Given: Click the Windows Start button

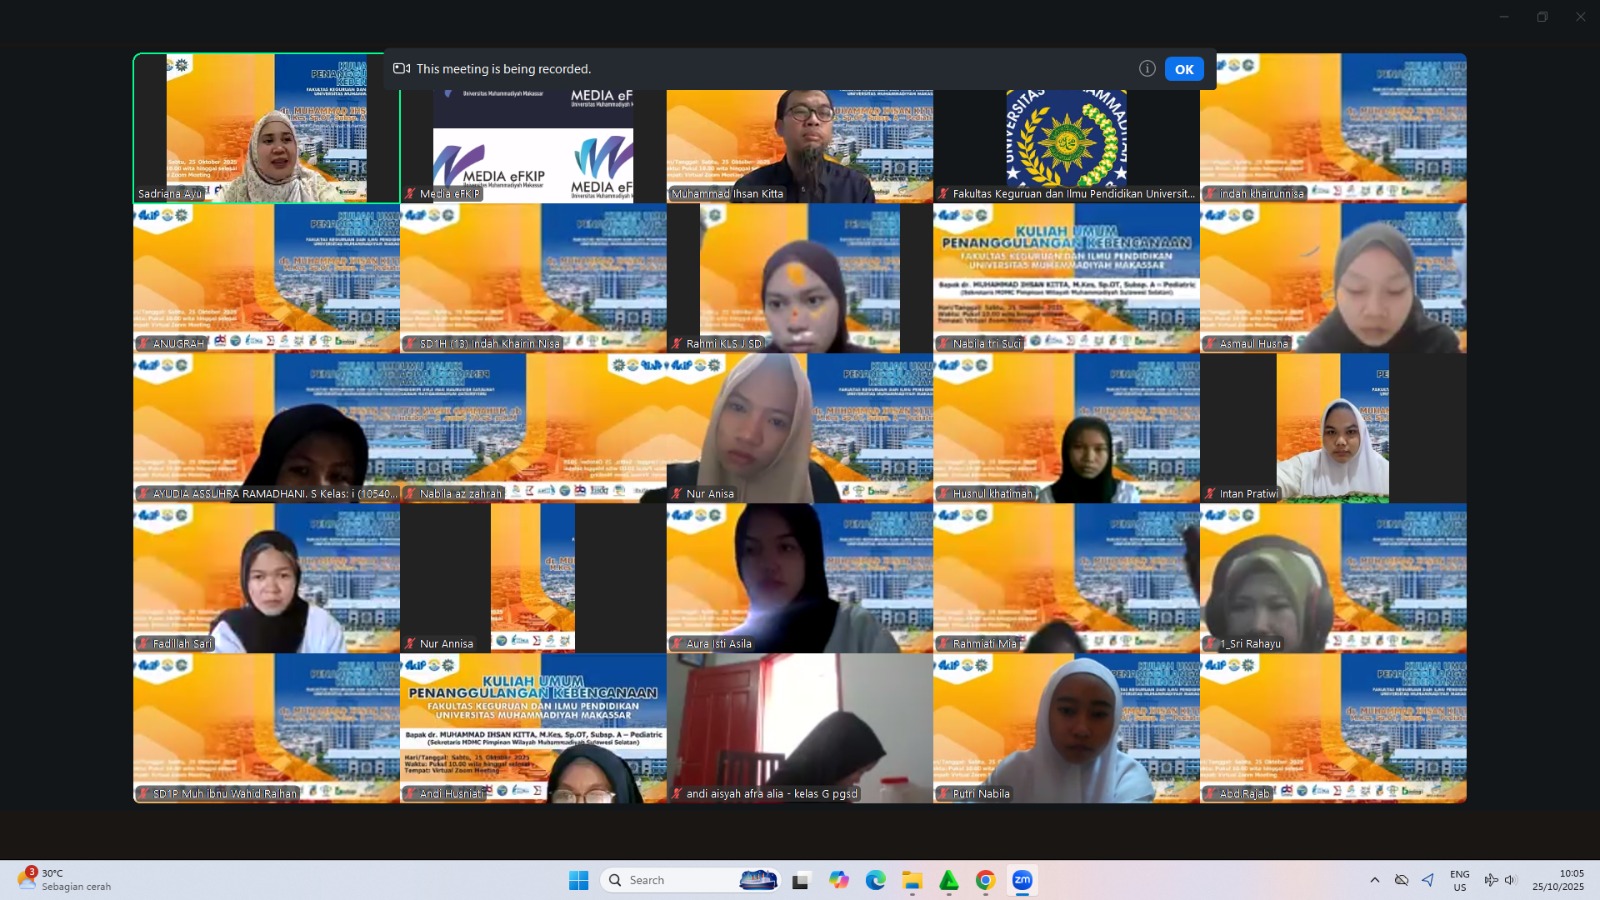Looking at the screenshot, I should click(578, 880).
